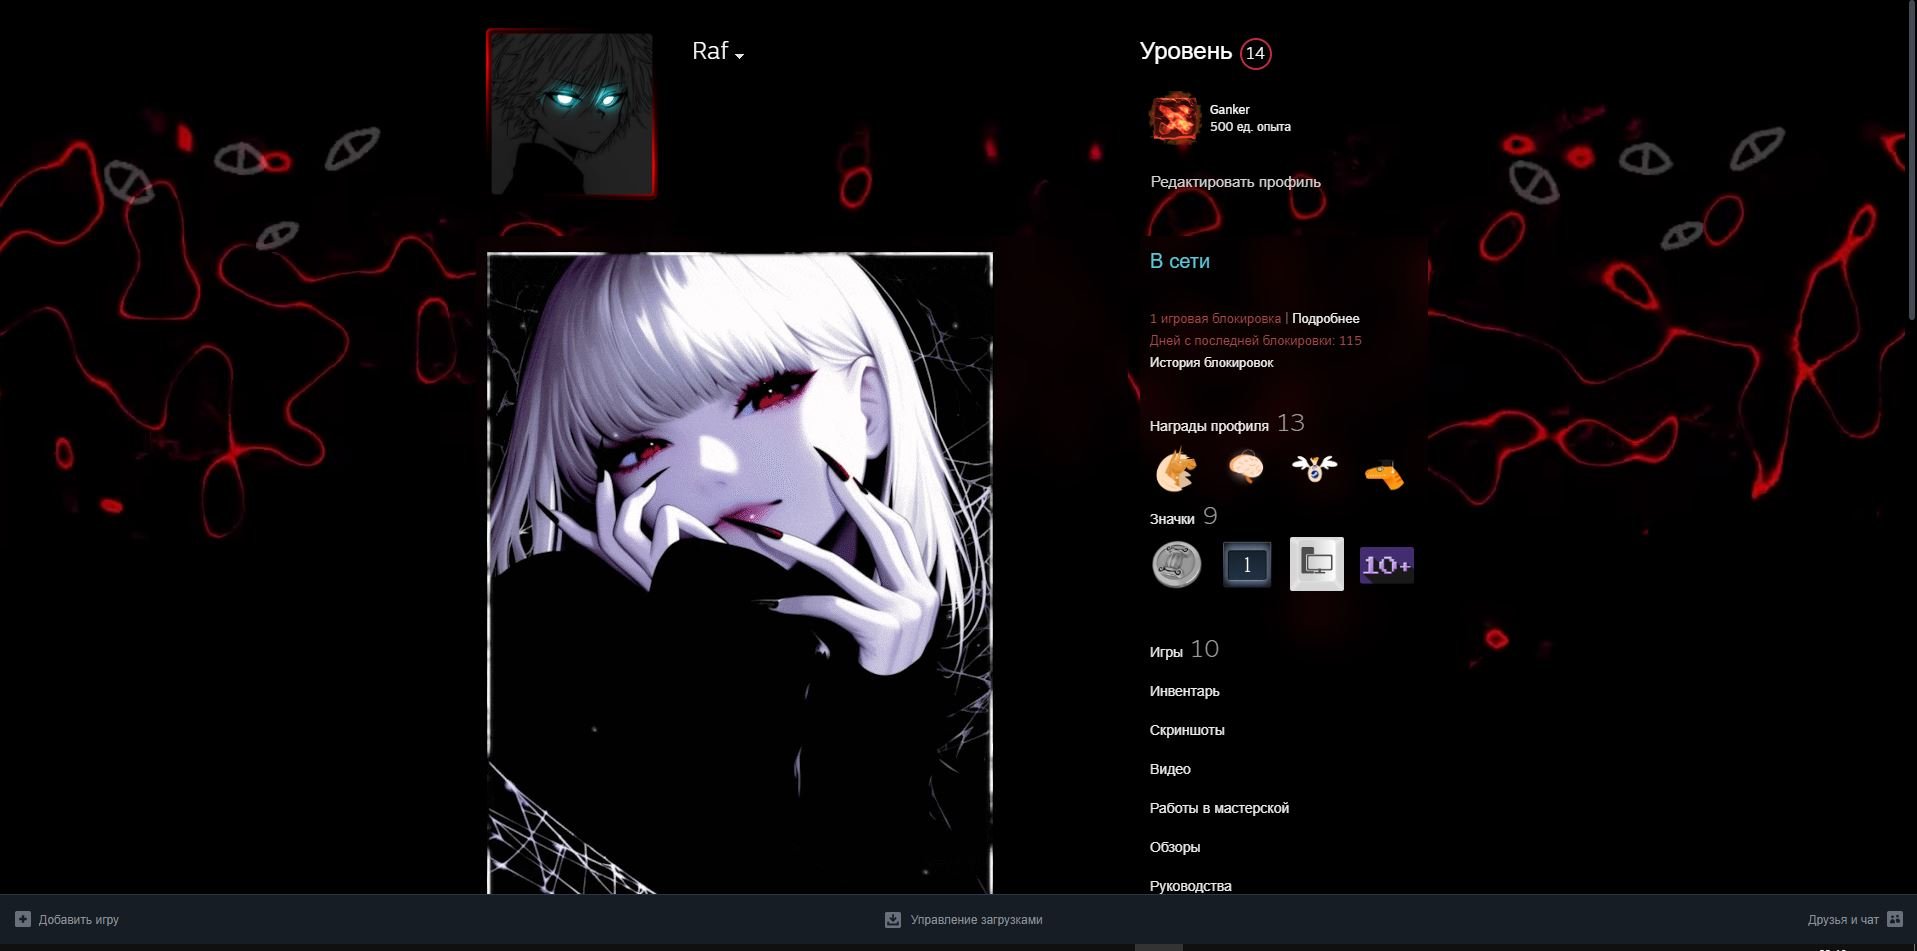
Task: Open the Обзоры reviews page
Action: (1175, 847)
